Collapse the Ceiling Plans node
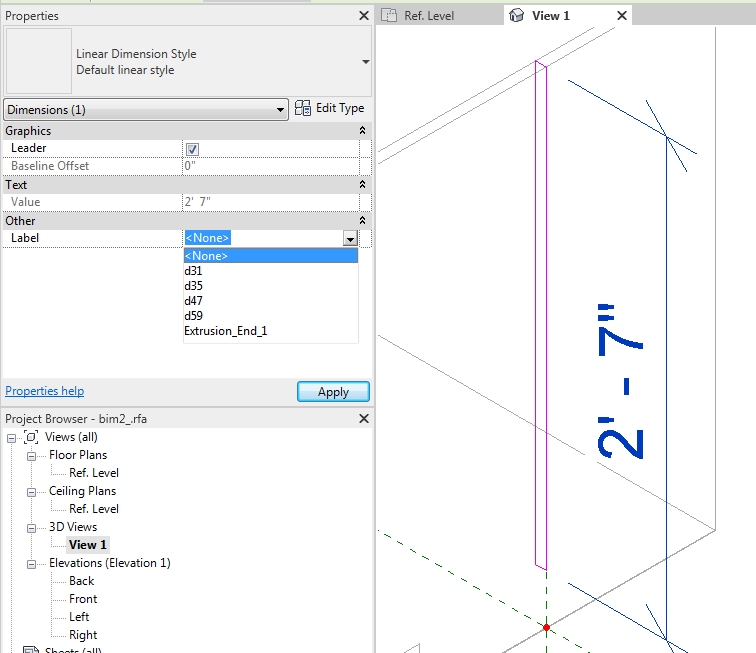The width and height of the screenshot is (756, 653). (x=31, y=492)
